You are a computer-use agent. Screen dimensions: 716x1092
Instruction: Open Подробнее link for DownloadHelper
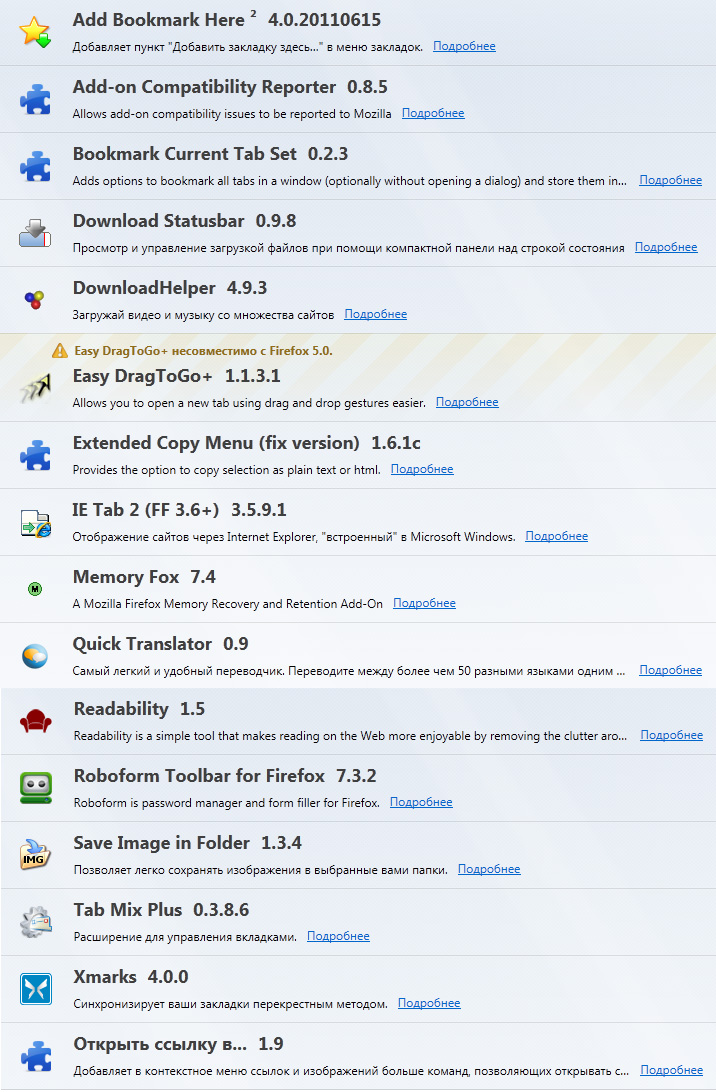click(376, 314)
